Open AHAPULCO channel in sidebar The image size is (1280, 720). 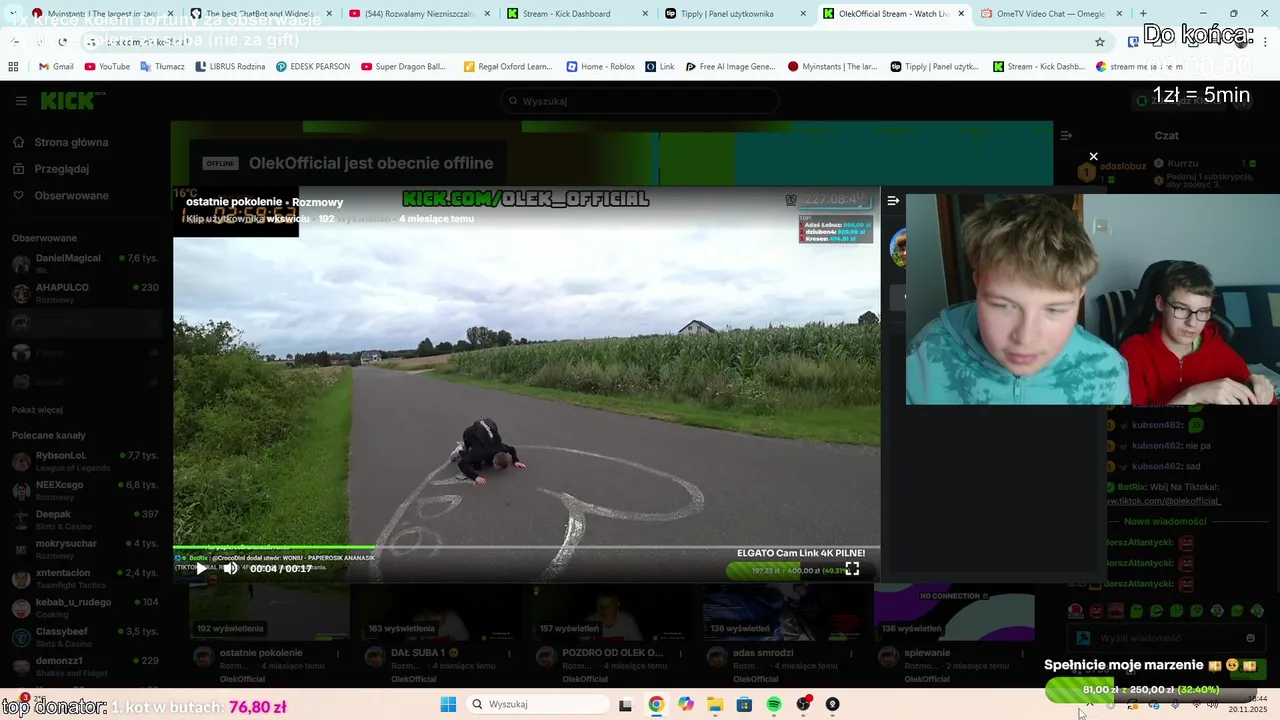click(85, 291)
